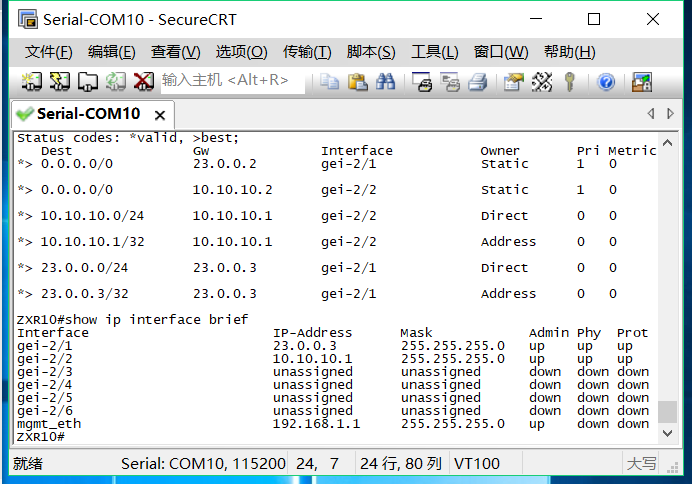Screen dimensions: 692x484
Task: Click the terminal scrollbar up arrow
Action: pyautogui.click(x=667, y=143)
